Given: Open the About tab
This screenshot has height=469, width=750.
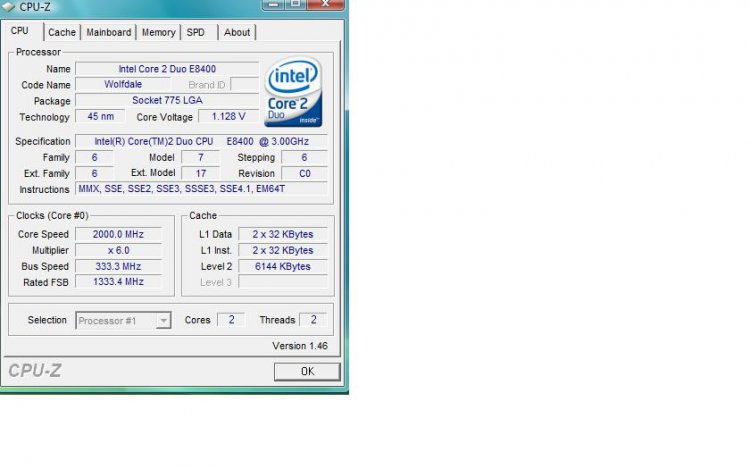Looking at the screenshot, I should tap(237, 33).
